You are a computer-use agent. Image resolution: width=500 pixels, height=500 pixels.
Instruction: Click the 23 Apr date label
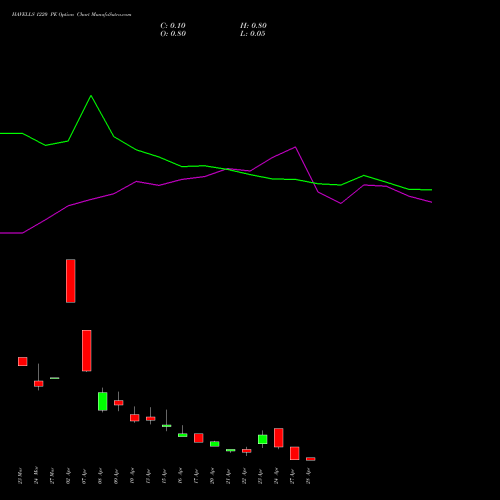coord(260,476)
